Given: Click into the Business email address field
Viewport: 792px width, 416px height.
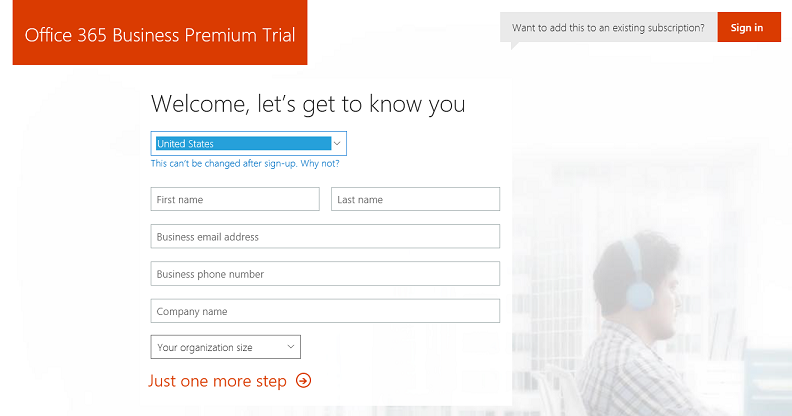Looking at the screenshot, I should click(325, 237).
